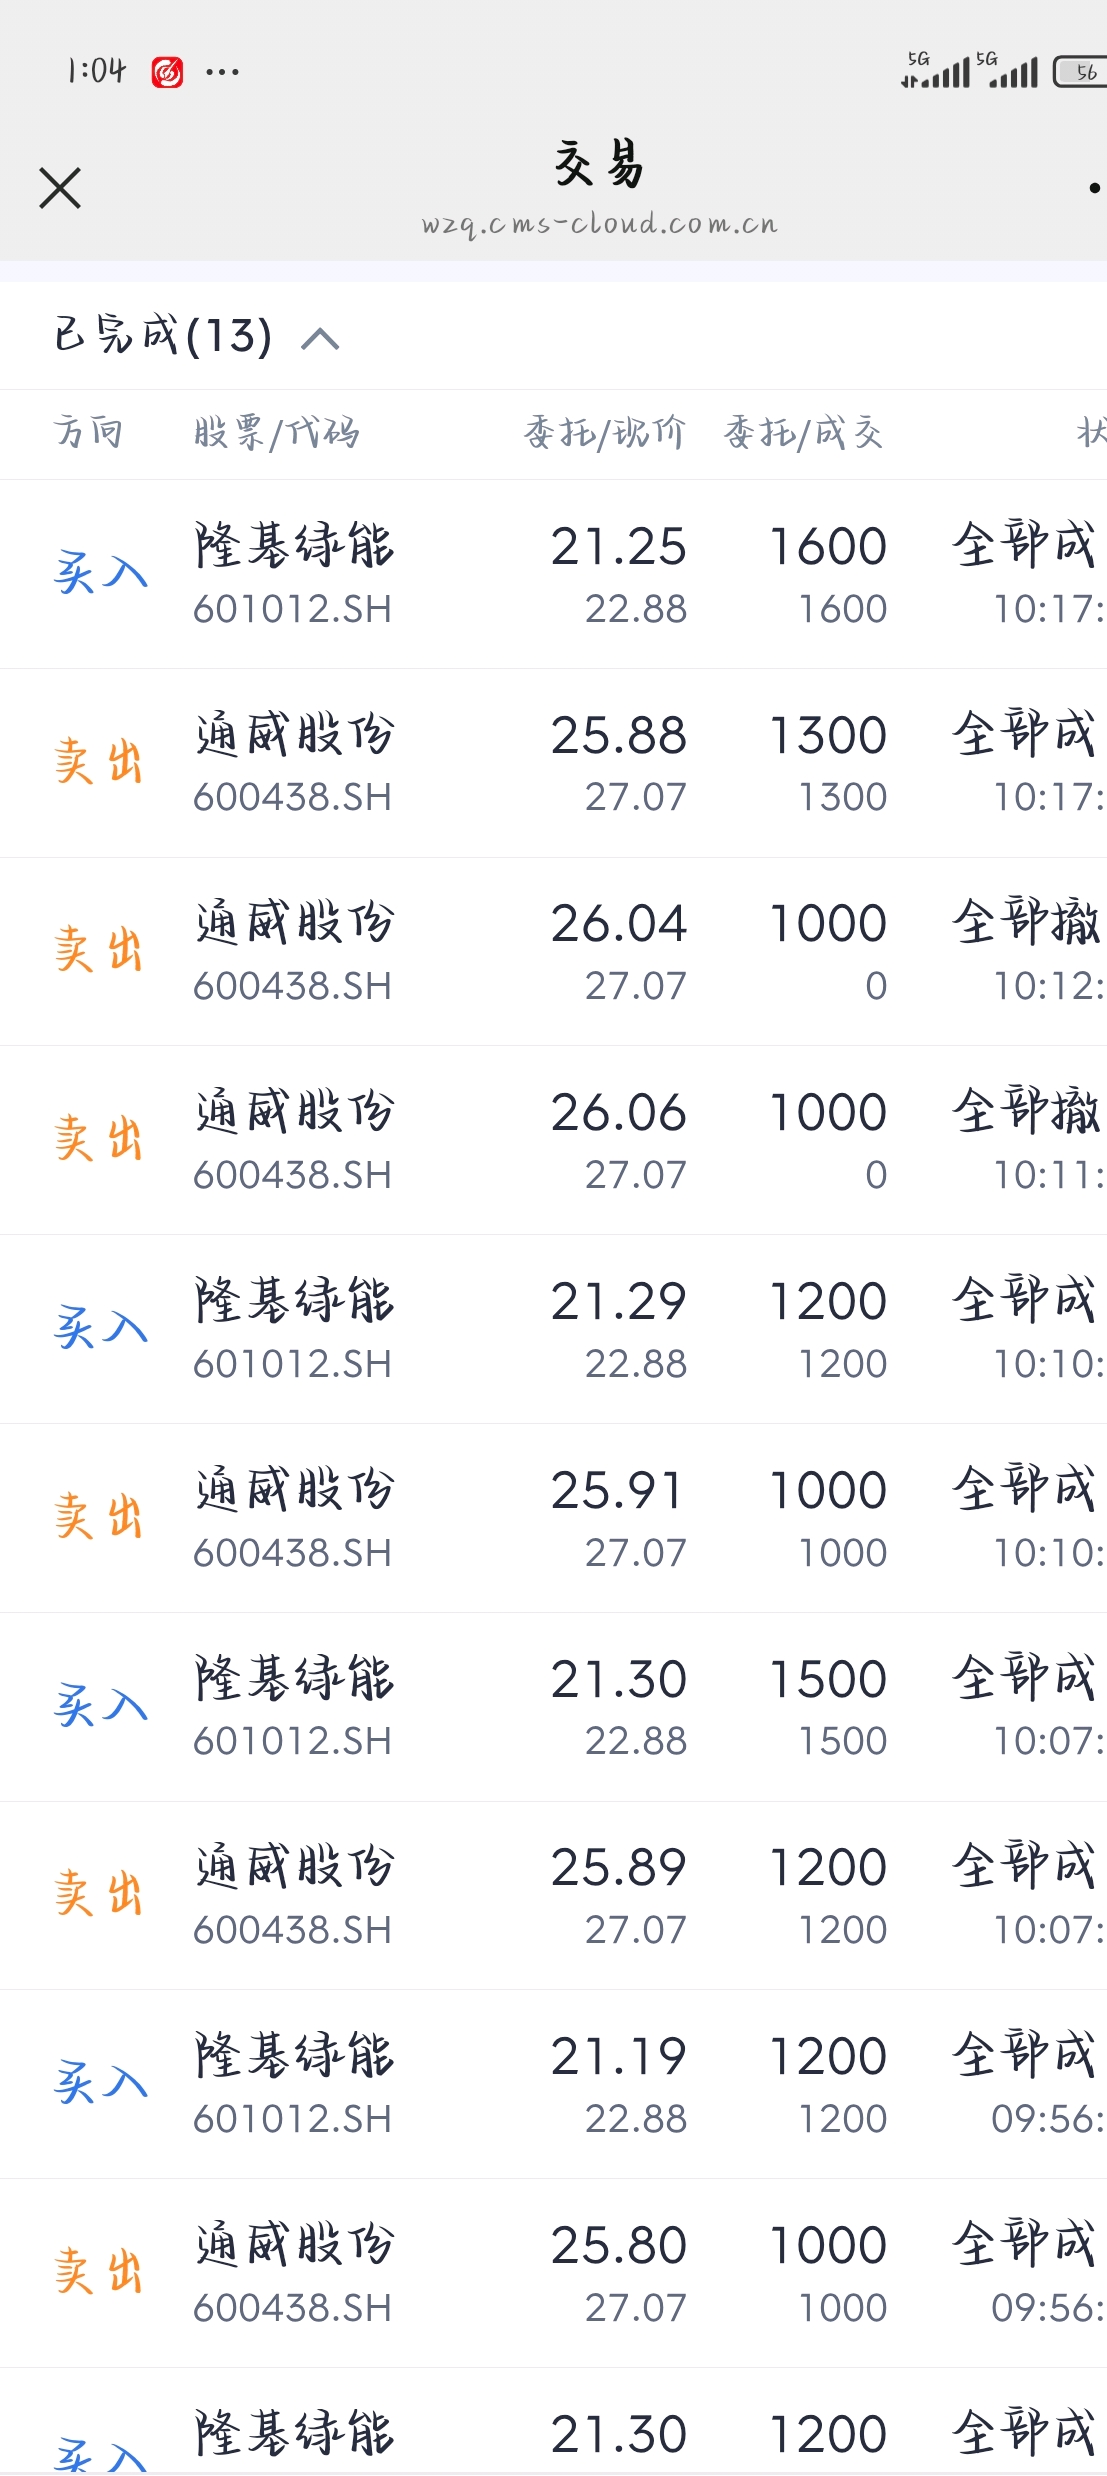This screenshot has width=1107, height=2476.
Task: Tap the first 5G signal strength icon
Action: click(x=934, y=71)
